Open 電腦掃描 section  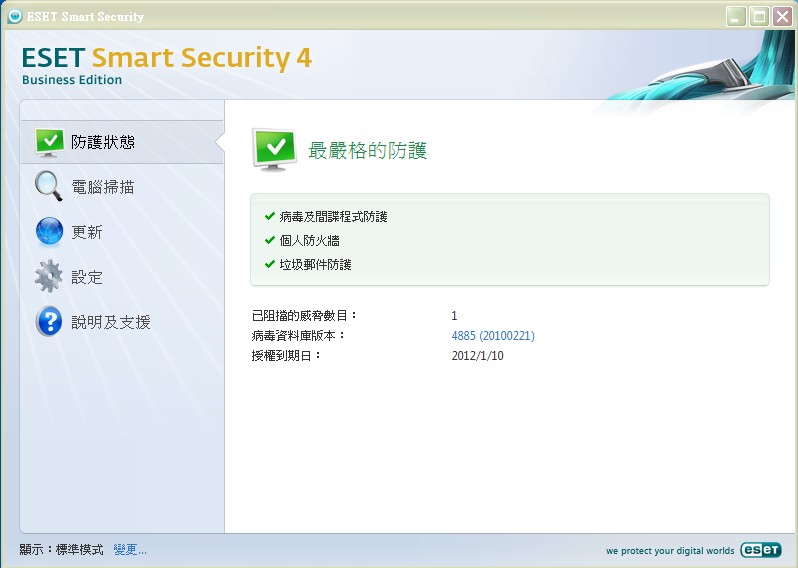coord(103,187)
